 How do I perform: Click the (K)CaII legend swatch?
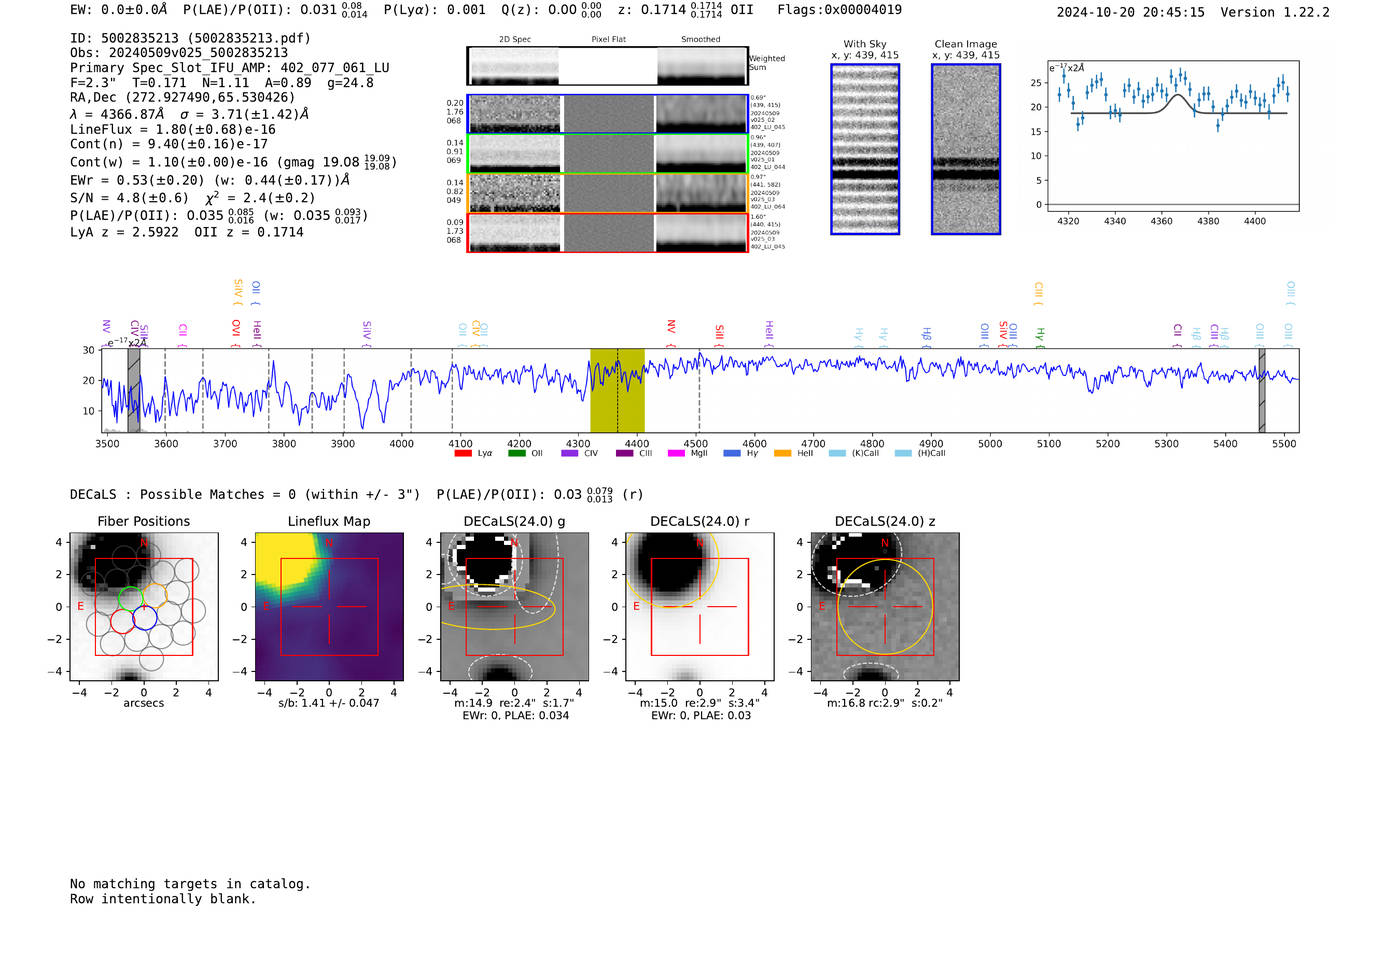tap(837, 453)
